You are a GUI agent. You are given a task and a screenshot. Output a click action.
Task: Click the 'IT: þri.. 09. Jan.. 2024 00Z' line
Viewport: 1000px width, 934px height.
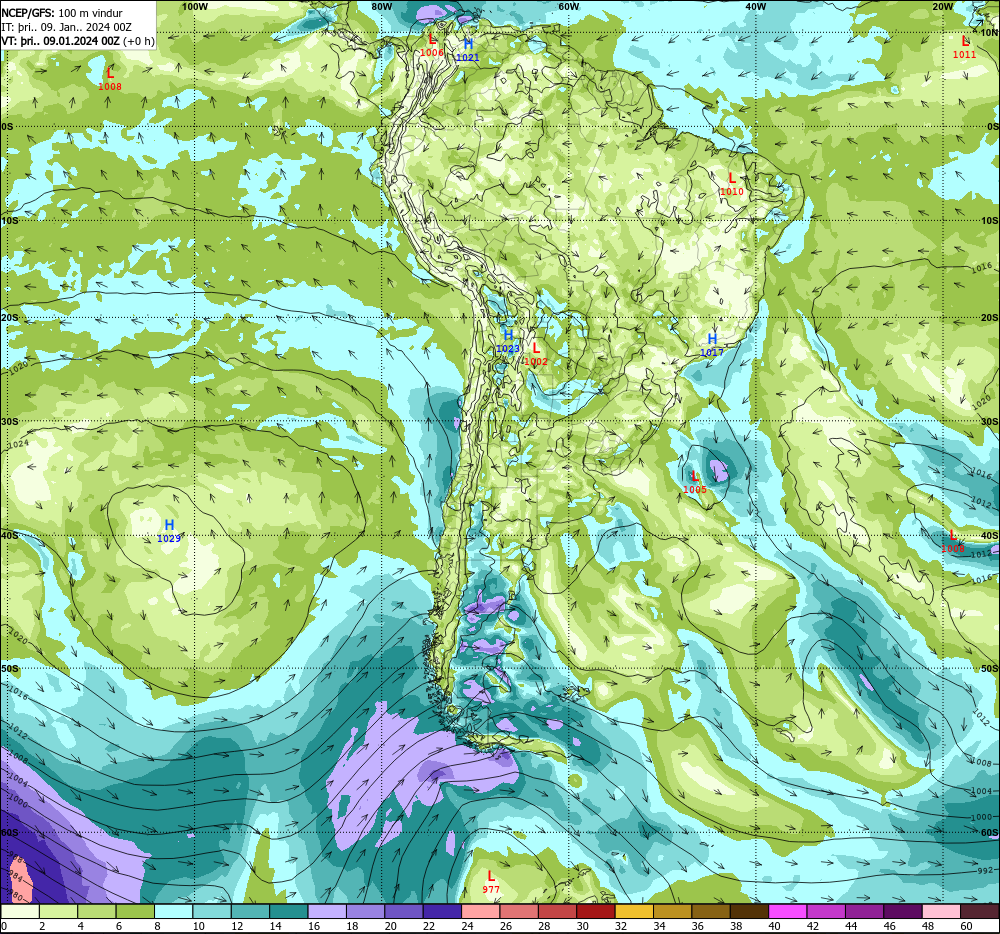click(67, 27)
